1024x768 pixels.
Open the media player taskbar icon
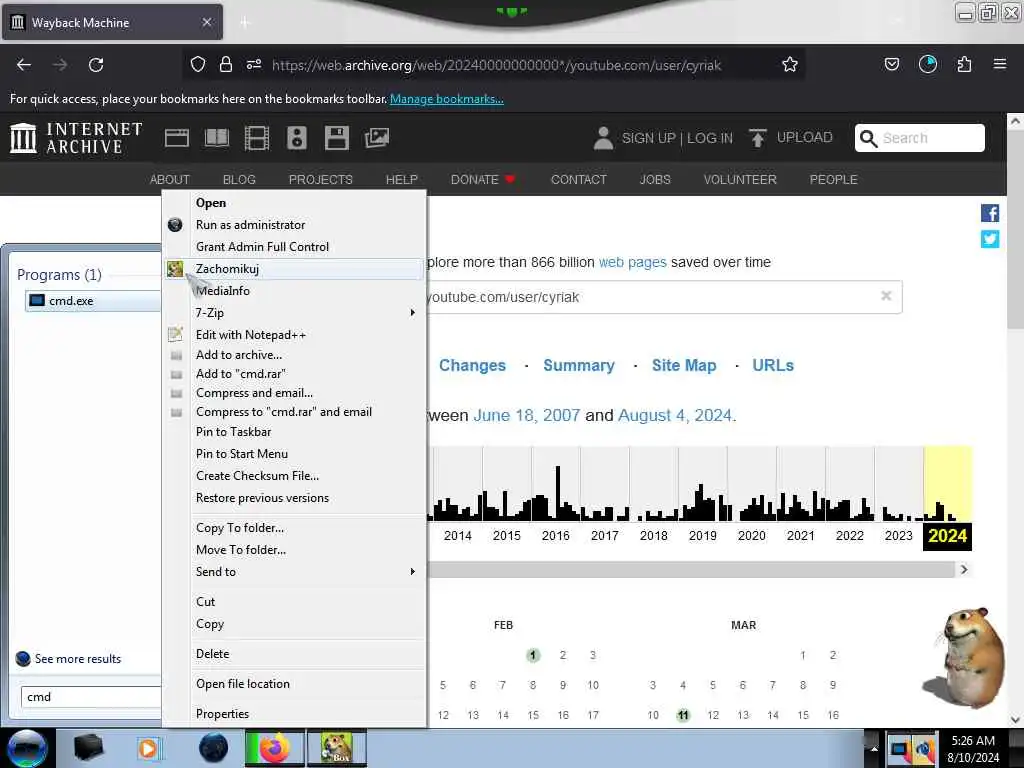pos(148,748)
